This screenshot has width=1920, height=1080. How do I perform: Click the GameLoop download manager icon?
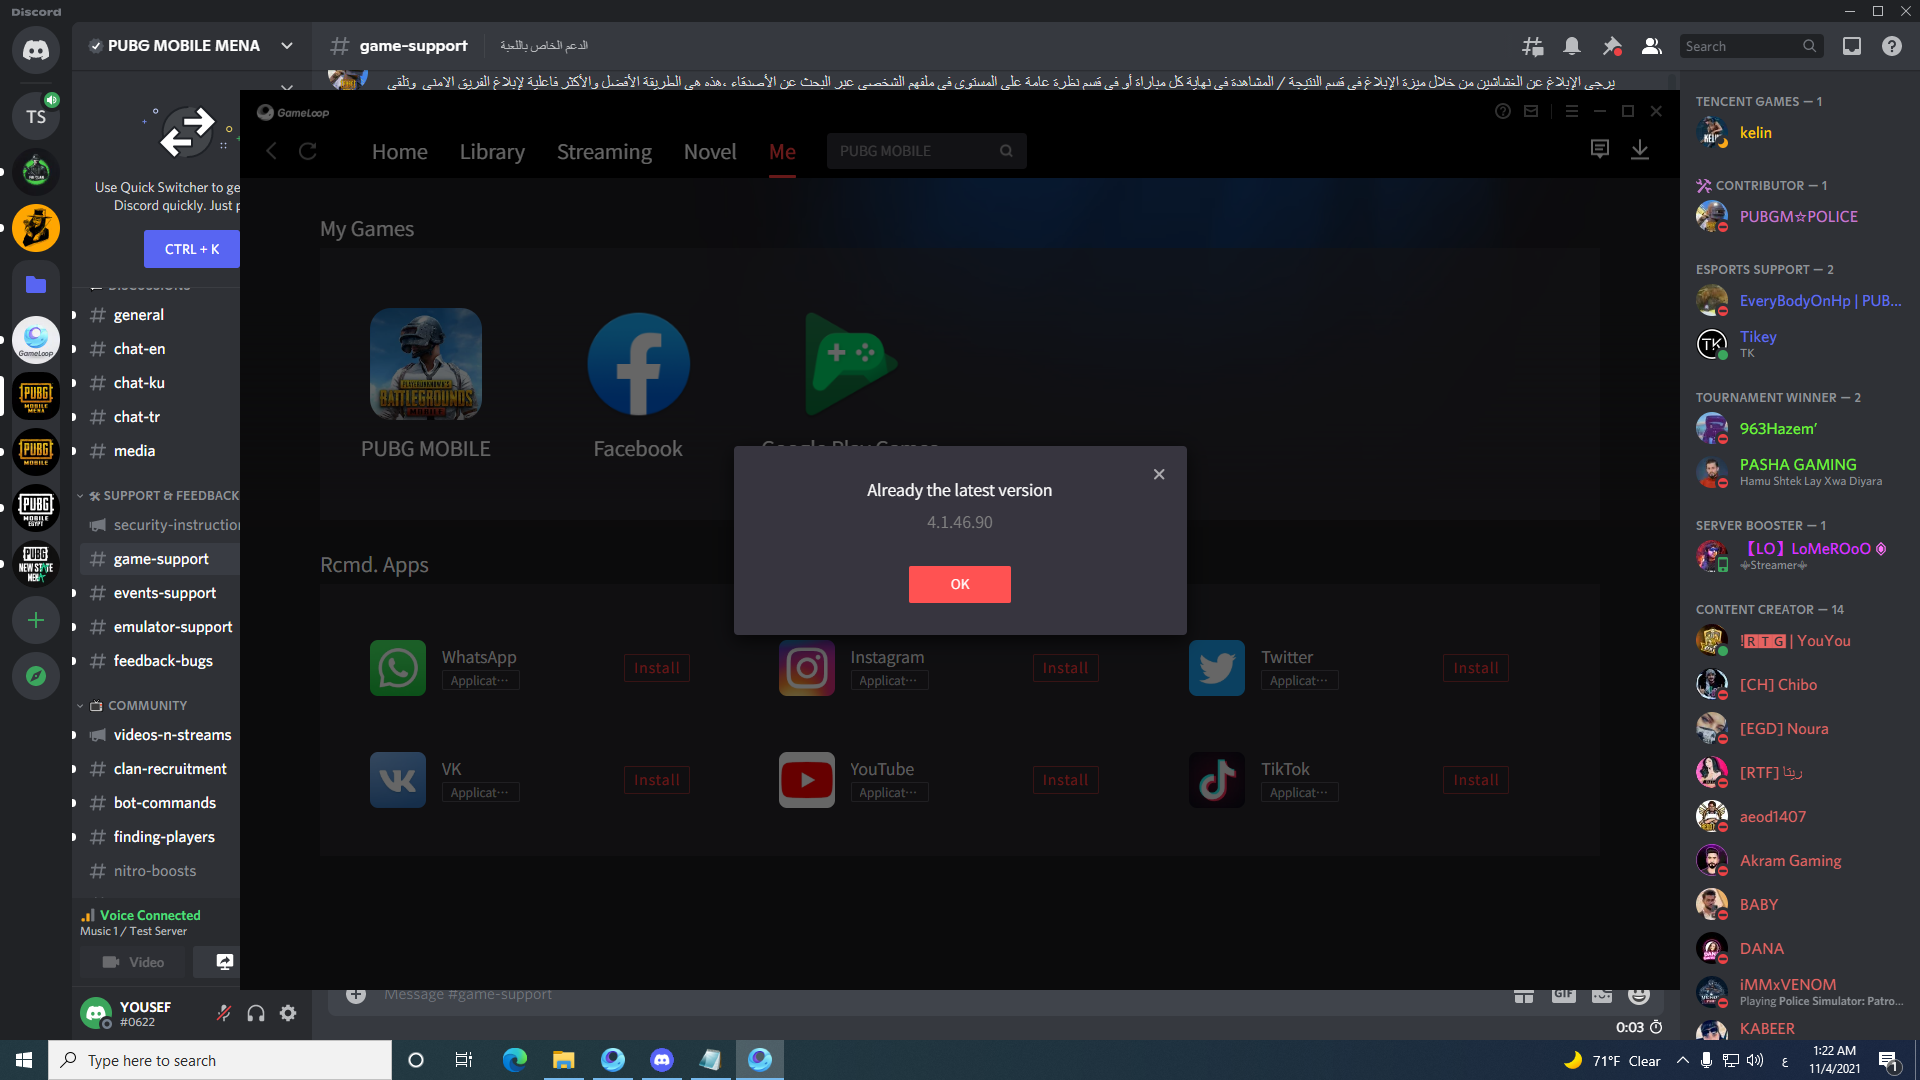(x=1640, y=150)
